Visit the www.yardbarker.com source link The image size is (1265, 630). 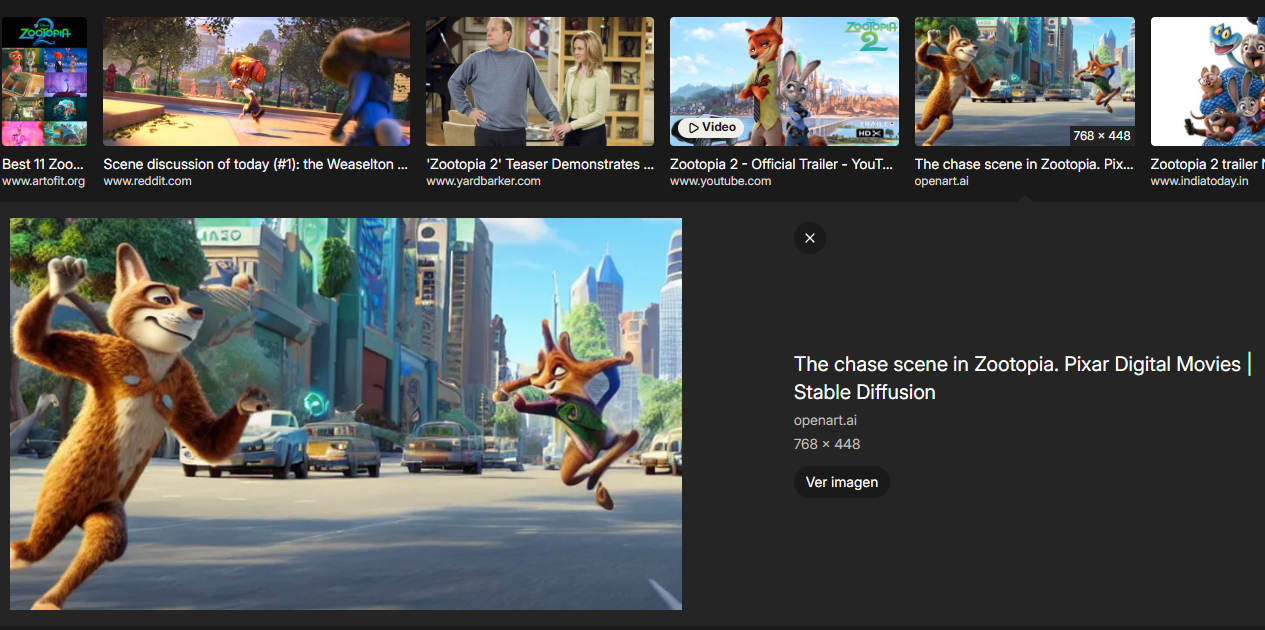point(483,181)
